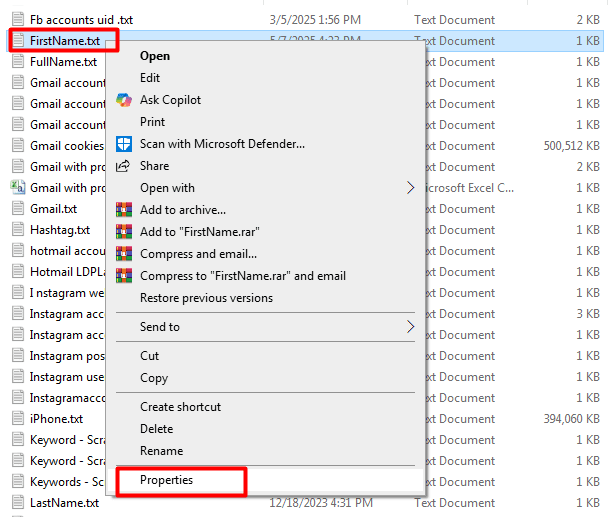613x517 pixels.
Task: Click the Hotmail LDPL file icon
Action: point(18,271)
